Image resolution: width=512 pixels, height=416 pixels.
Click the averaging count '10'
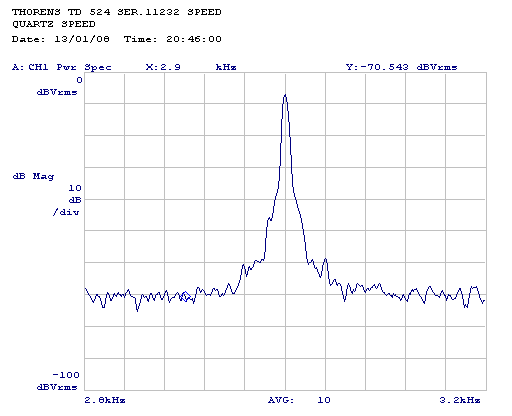pos(324,400)
